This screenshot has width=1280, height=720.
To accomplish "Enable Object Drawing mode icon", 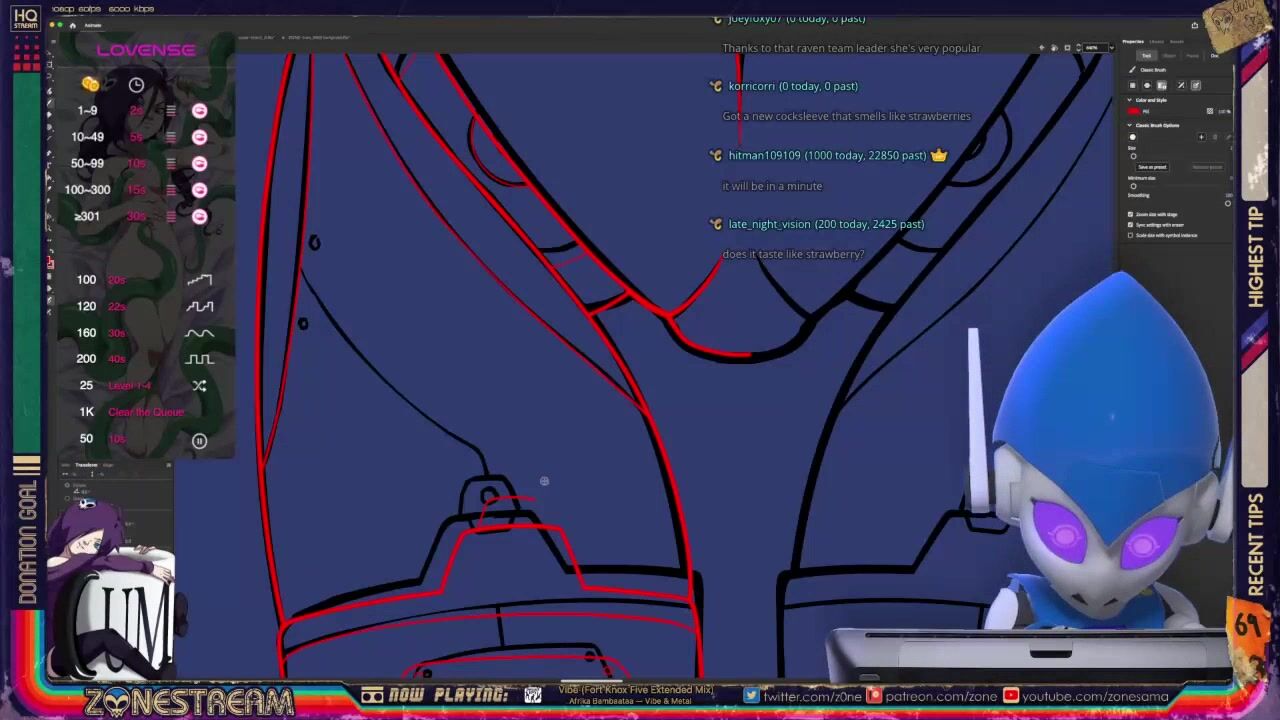I will coord(1132,86).
